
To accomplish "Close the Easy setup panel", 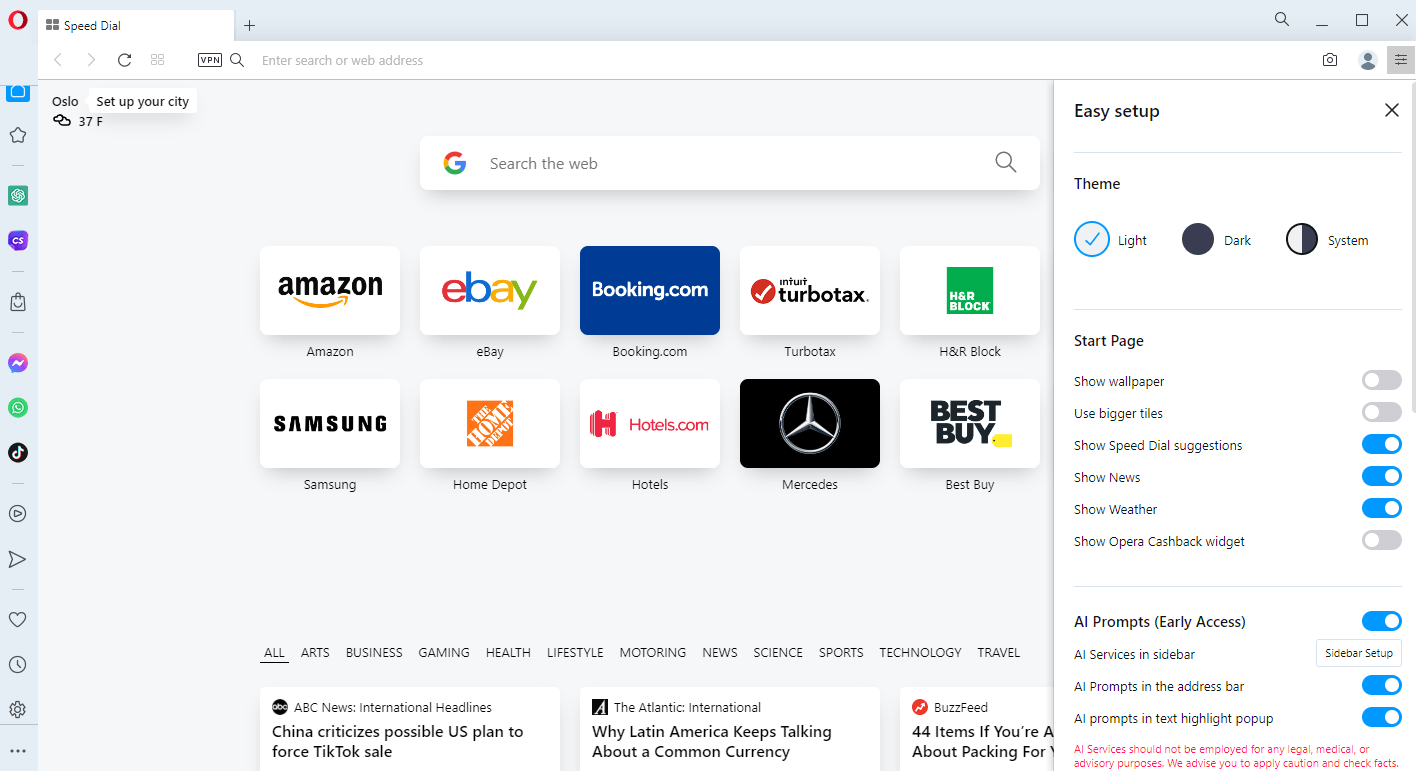I will (x=1392, y=110).
